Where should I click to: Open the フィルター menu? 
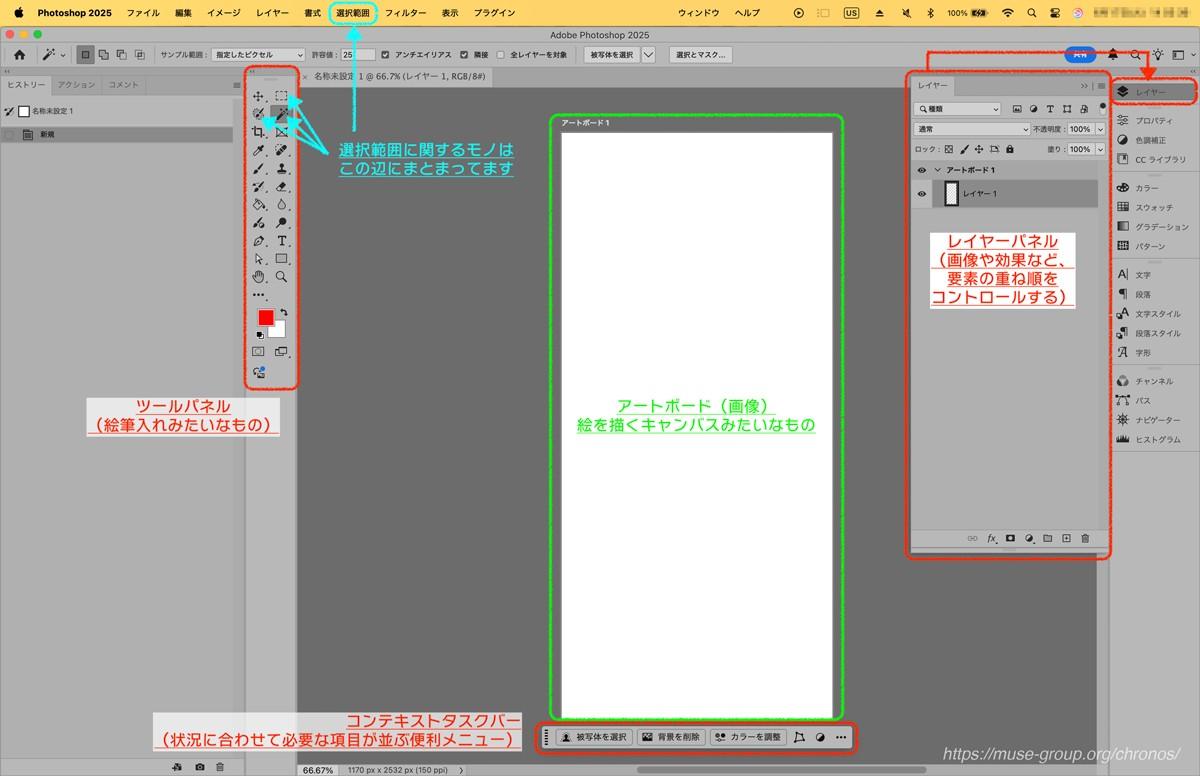[405, 13]
